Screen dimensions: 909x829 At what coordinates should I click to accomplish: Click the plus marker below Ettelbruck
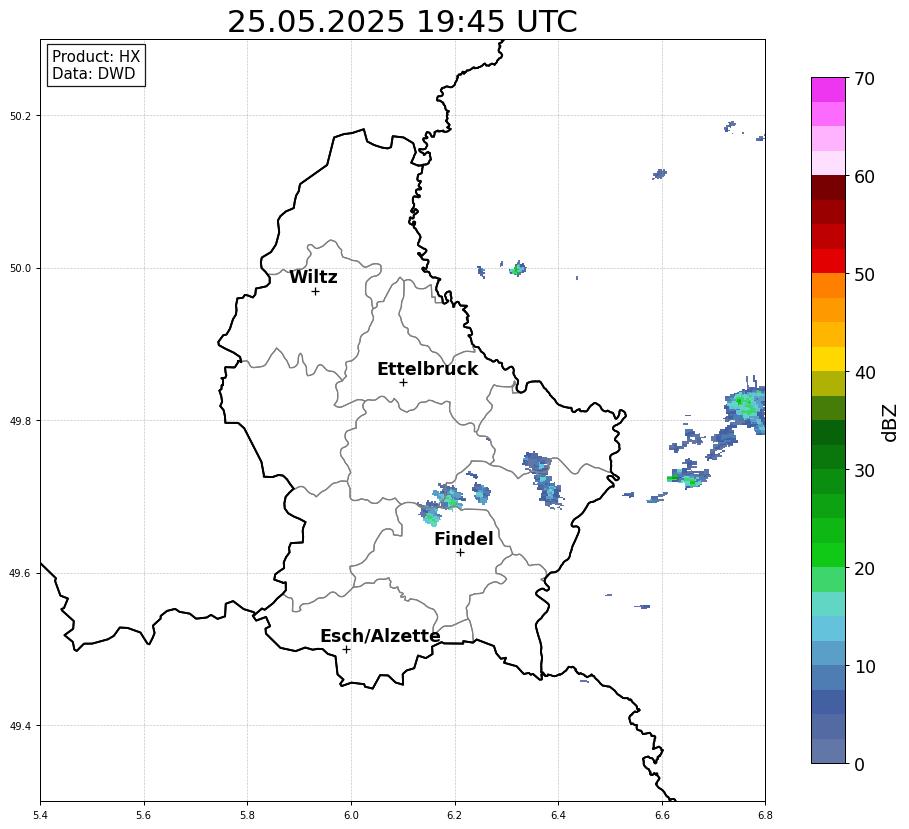pos(403,382)
